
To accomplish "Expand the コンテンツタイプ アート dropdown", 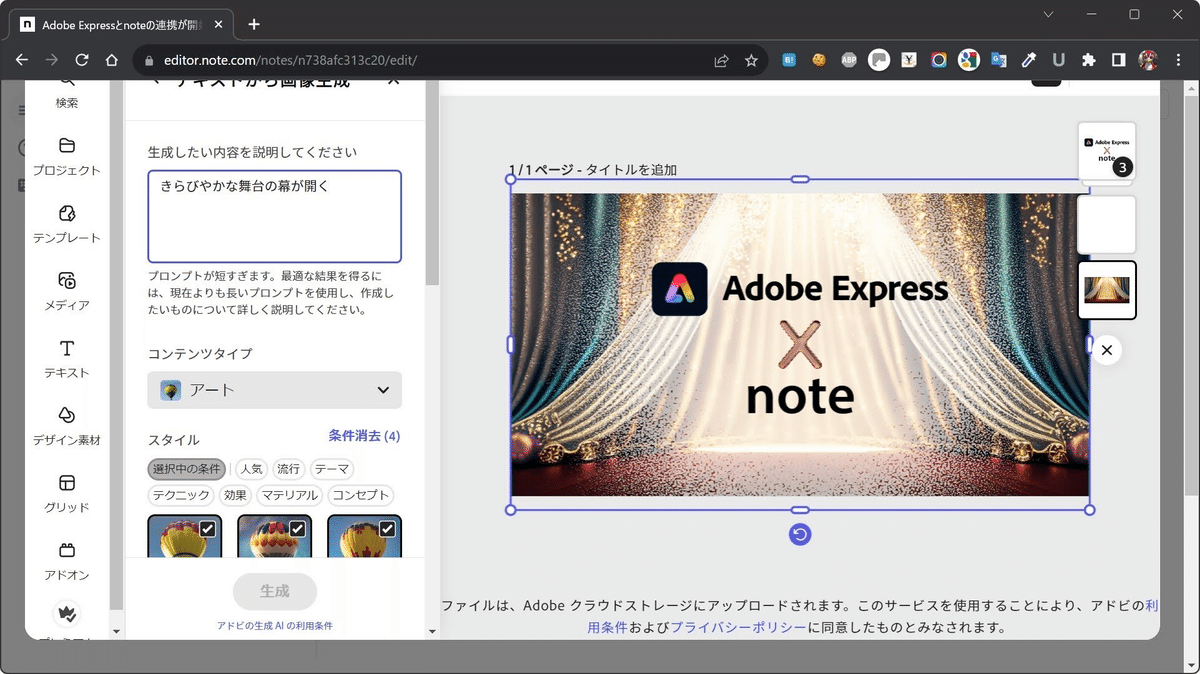I will point(275,390).
